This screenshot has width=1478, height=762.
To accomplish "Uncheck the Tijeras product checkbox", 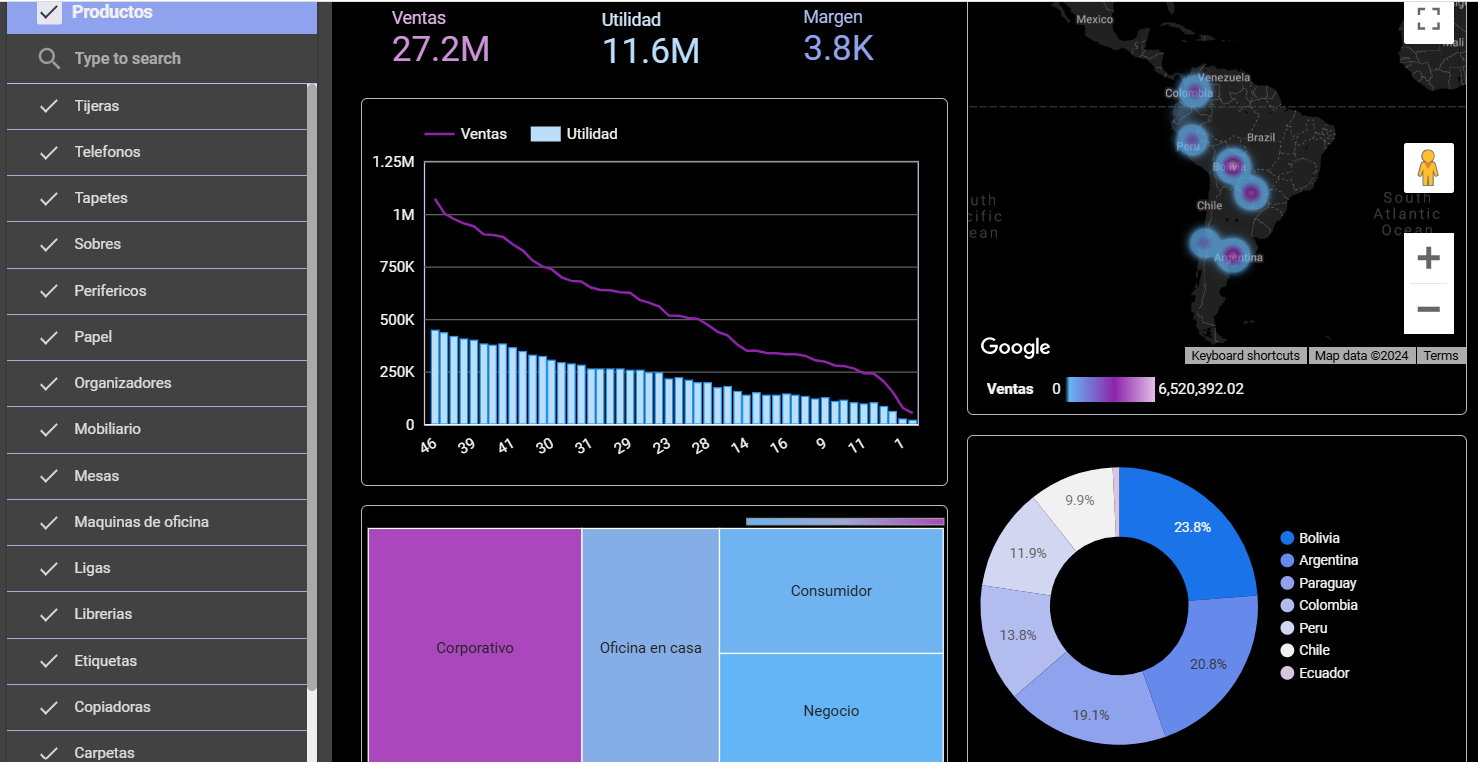I will (49, 106).
